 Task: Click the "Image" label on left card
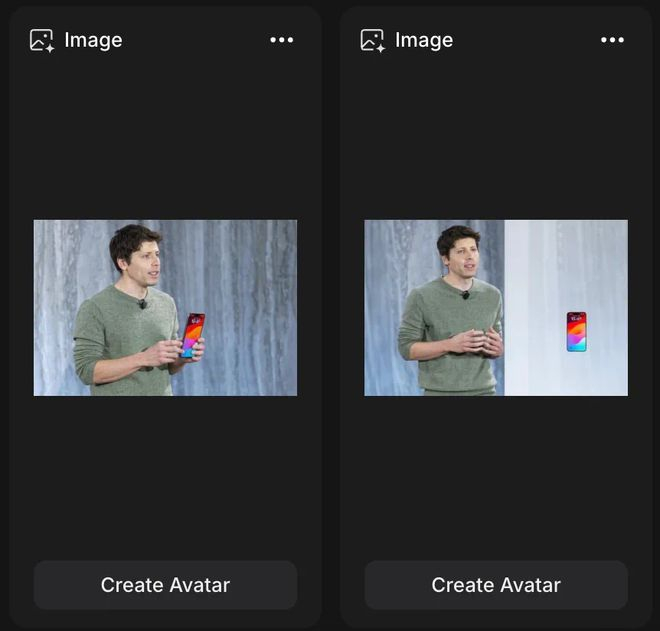coord(93,41)
